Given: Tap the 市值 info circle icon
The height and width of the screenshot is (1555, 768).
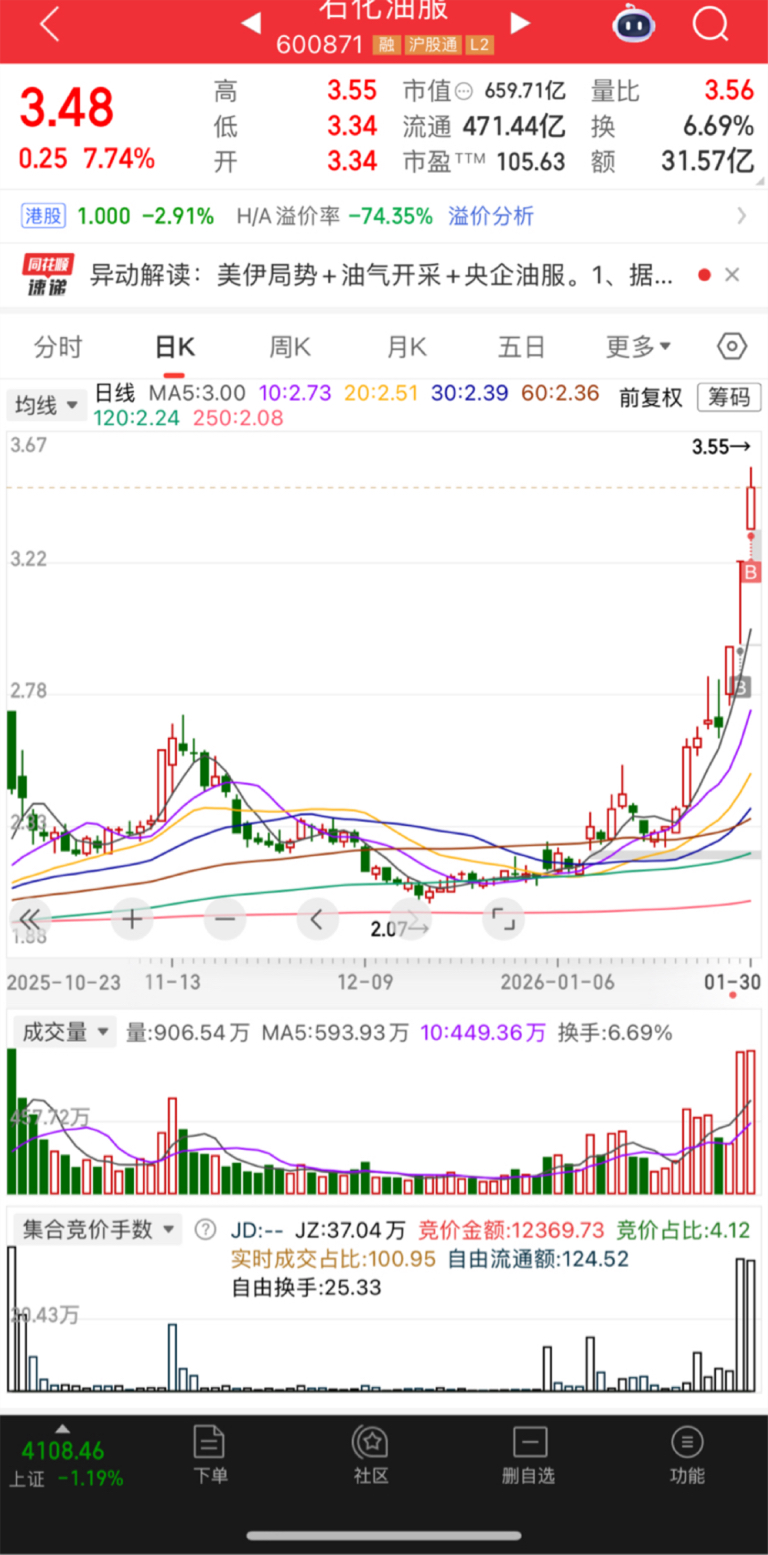Looking at the screenshot, I should pyautogui.click(x=463, y=91).
